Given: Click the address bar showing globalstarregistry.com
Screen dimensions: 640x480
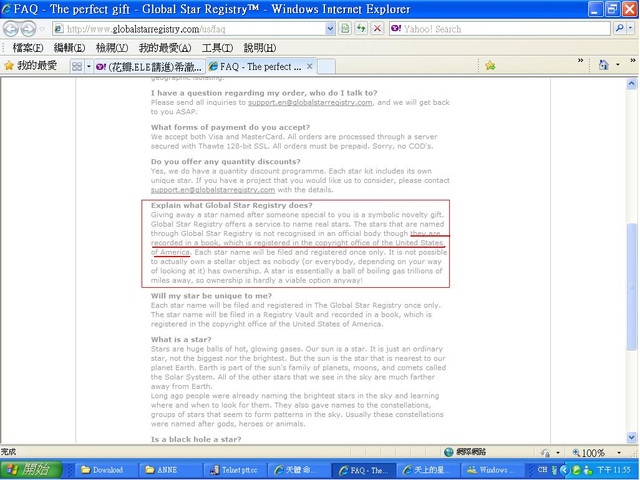Looking at the screenshot, I should click(x=190, y=29).
